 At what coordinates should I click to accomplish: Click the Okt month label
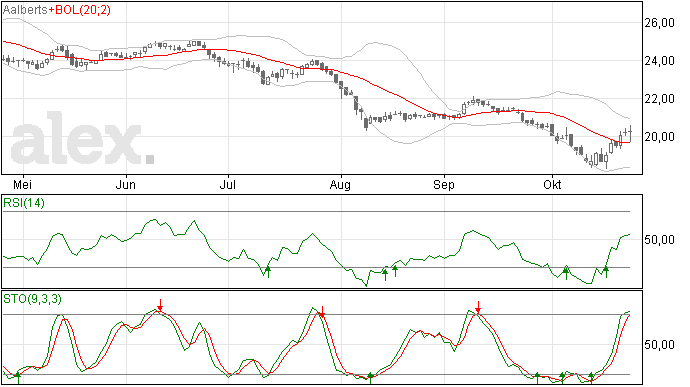pos(552,184)
